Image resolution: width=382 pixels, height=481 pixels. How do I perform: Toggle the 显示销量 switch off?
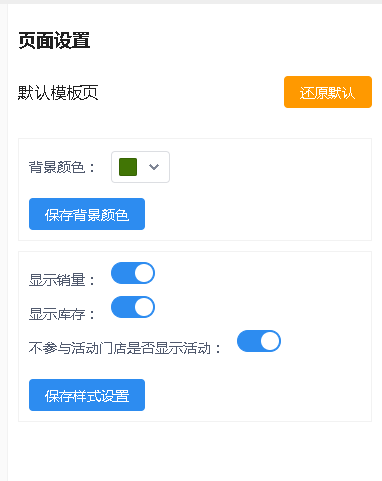pyautogui.click(x=133, y=273)
